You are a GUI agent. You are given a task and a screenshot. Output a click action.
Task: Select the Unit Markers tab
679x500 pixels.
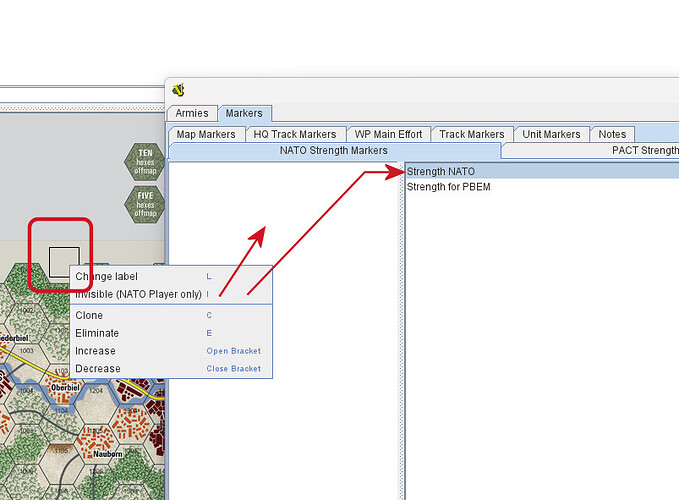coord(551,134)
